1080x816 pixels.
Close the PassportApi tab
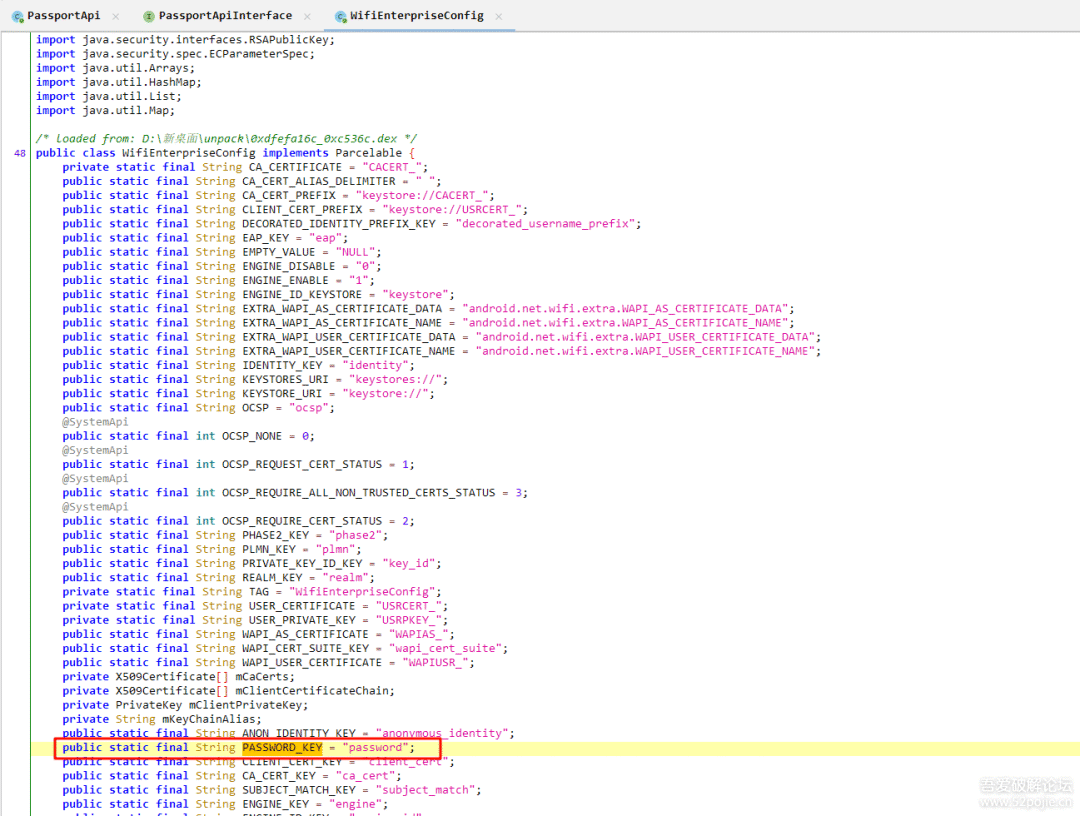click(x=116, y=16)
